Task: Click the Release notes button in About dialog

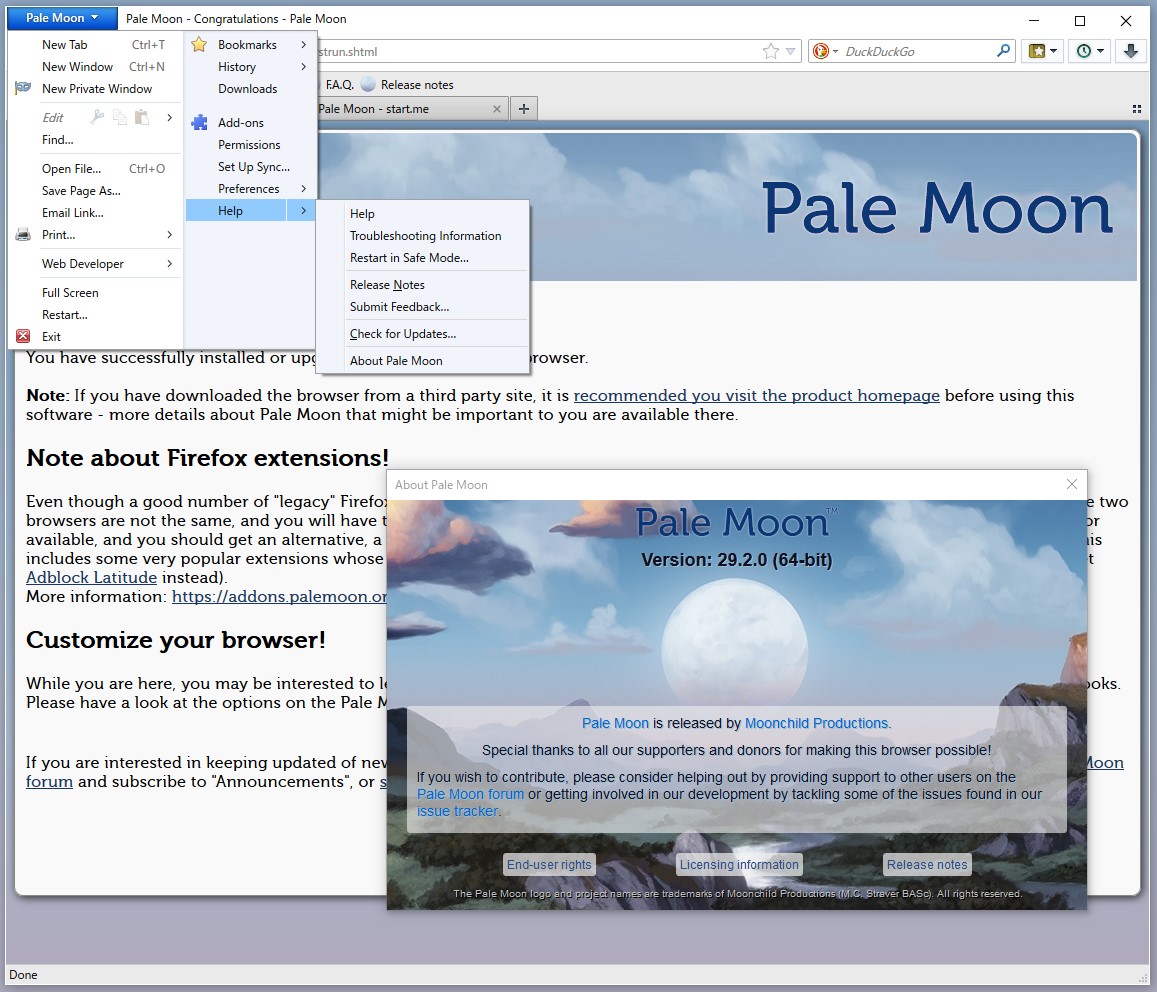Action: [927, 864]
